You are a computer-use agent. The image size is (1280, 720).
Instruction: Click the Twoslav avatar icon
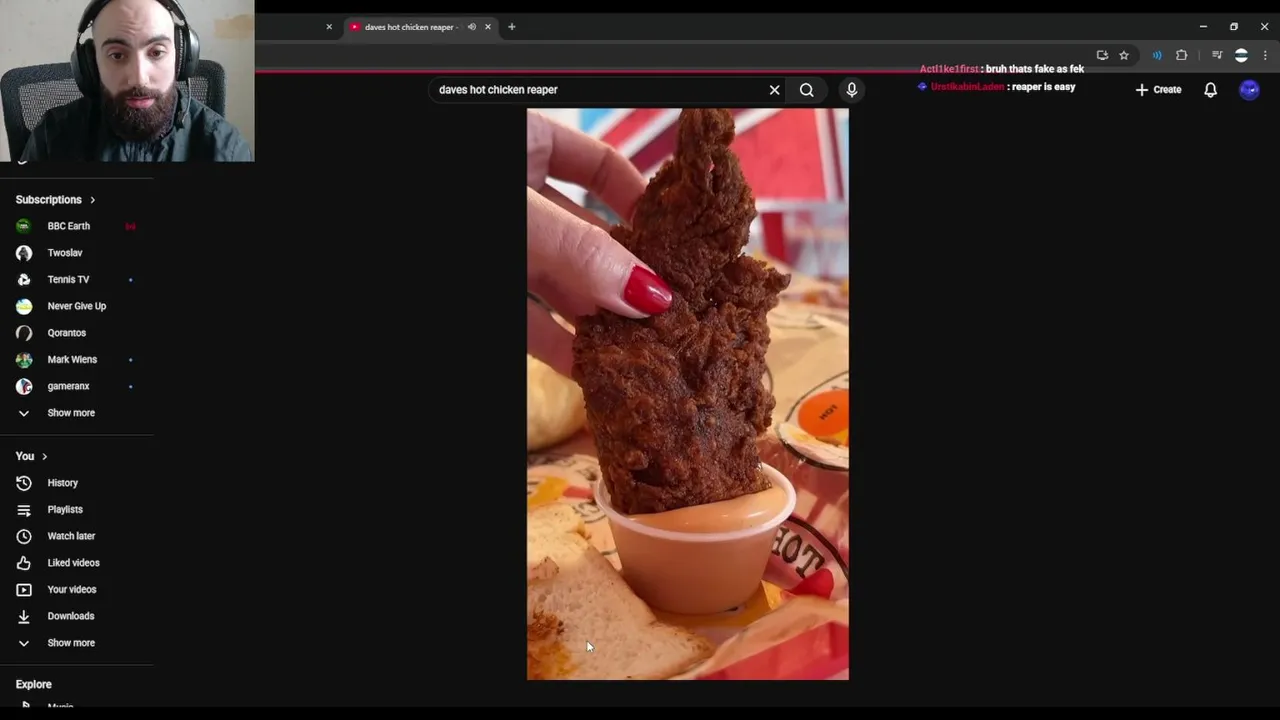click(24, 253)
